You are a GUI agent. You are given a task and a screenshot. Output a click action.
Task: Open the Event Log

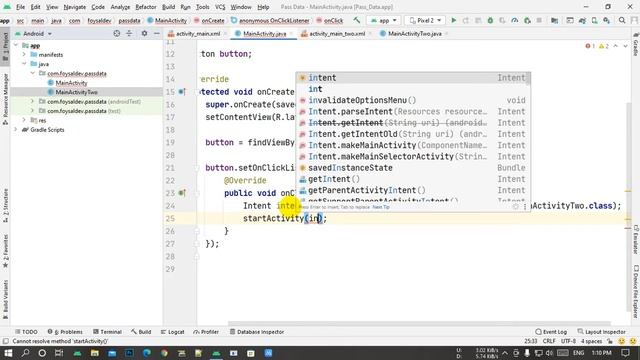[551, 332]
